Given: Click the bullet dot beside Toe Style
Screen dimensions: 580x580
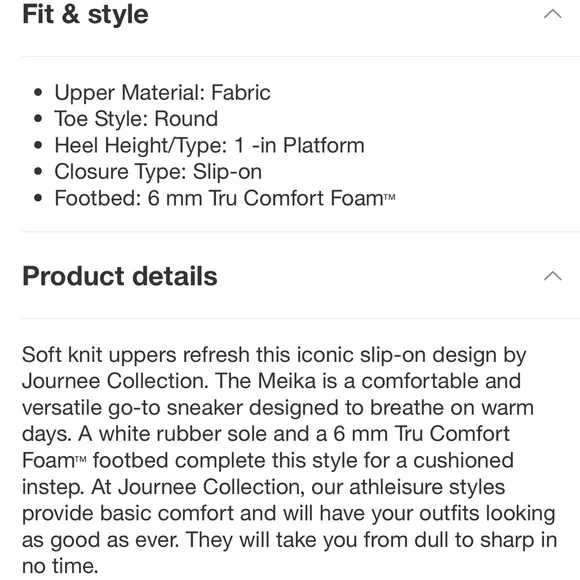Looking at the screenshot, I should tap(38, 119).
